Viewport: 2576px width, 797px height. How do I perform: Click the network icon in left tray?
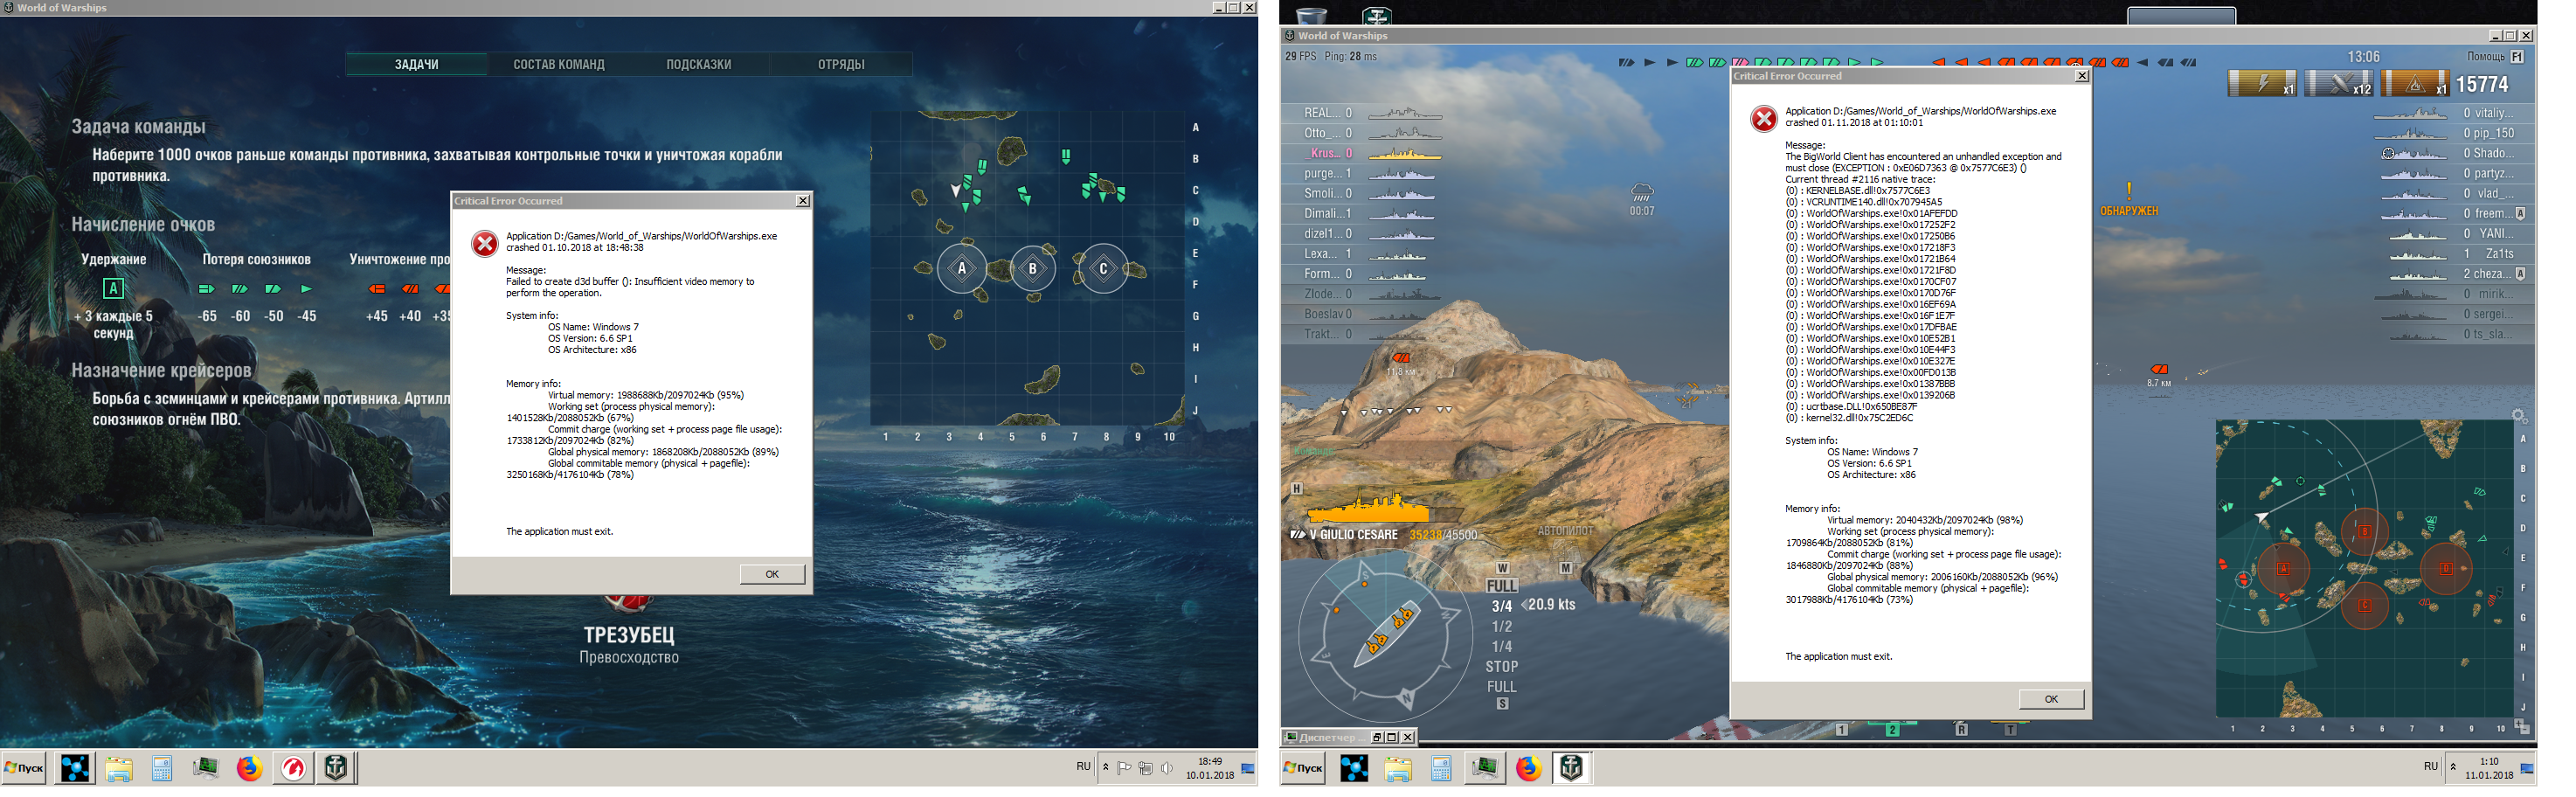click(1146, 768)
